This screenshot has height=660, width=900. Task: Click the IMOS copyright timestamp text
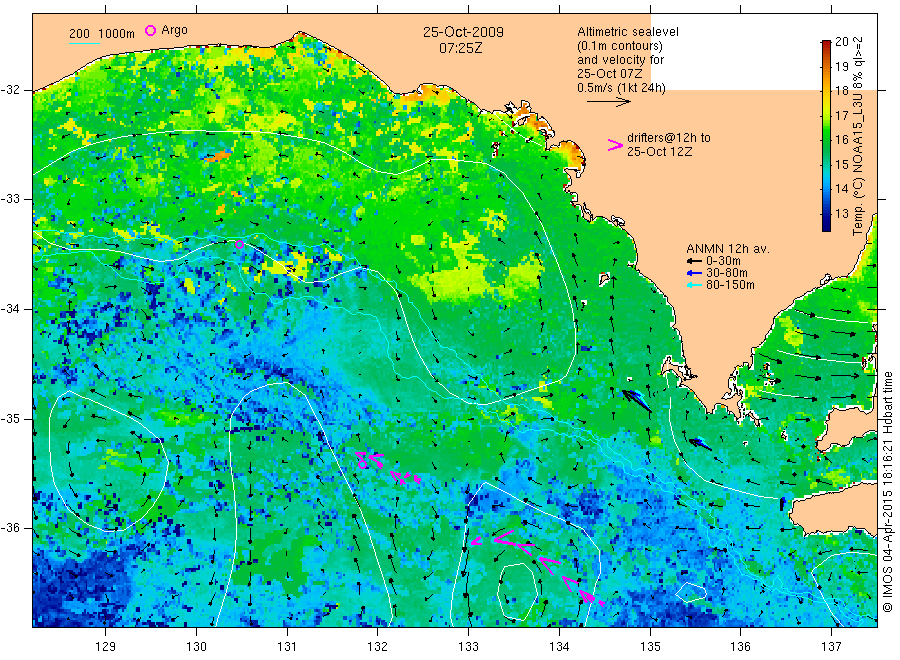click(888, 492)
